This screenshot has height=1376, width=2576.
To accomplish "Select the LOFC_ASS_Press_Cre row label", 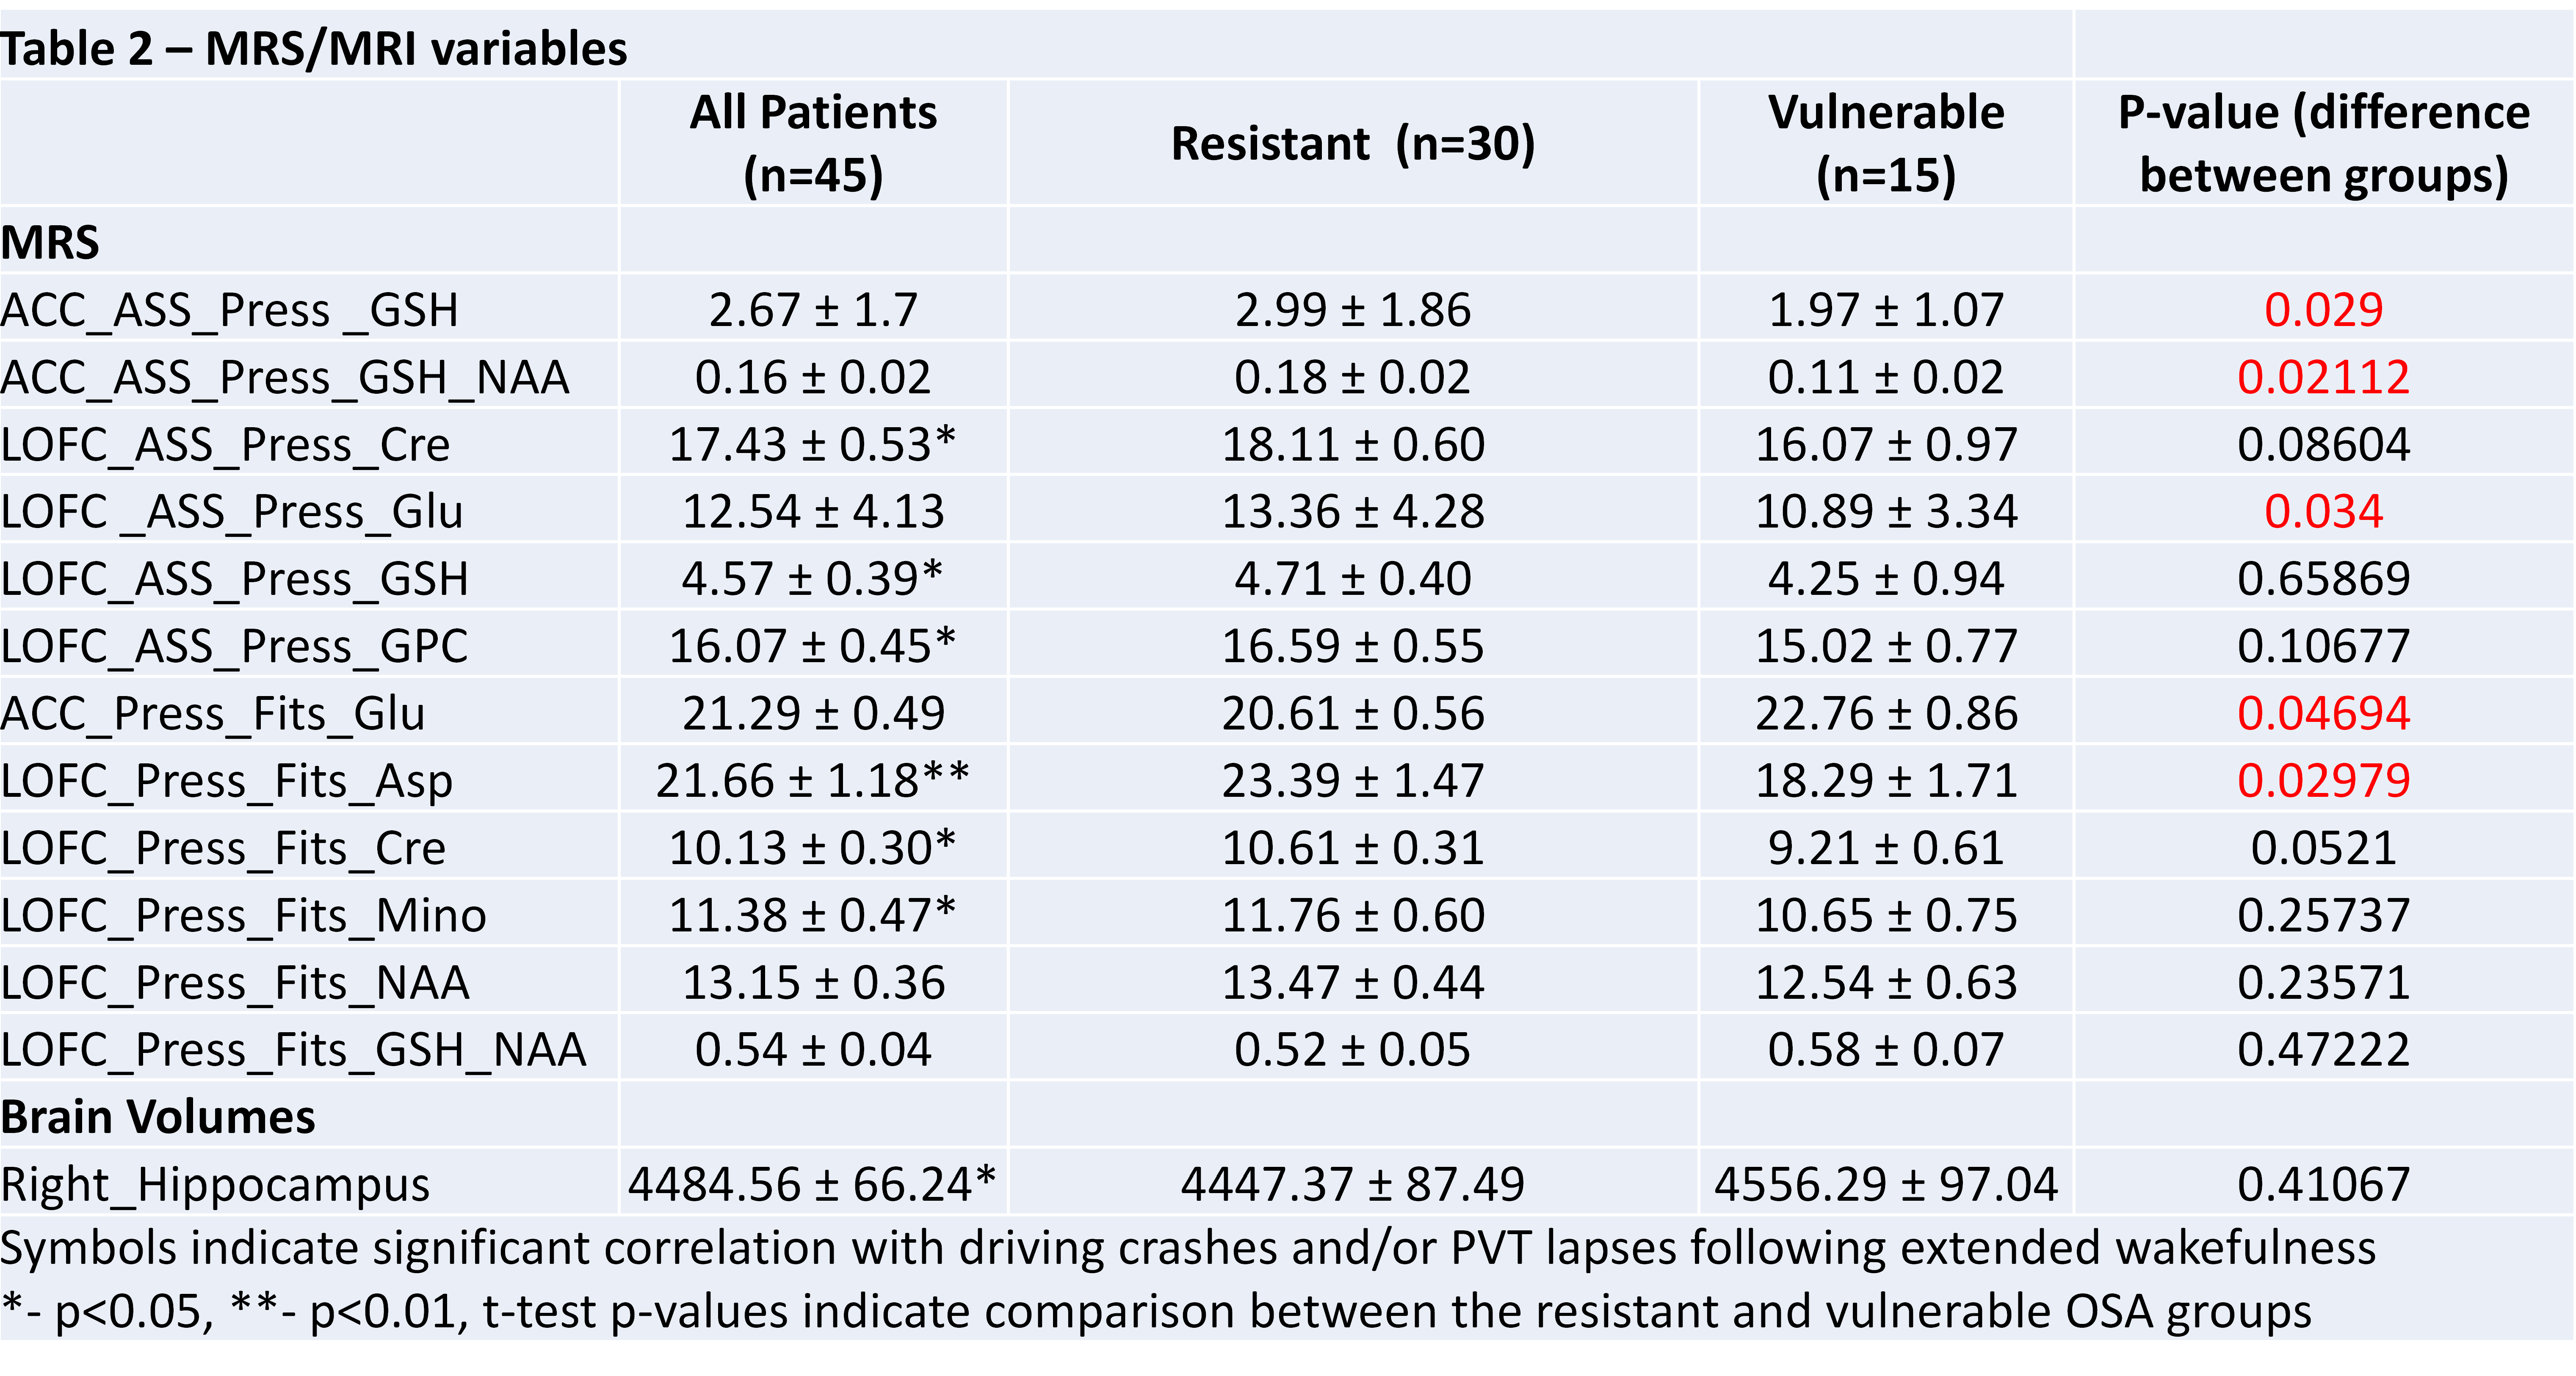I will [x=225, y=444].
